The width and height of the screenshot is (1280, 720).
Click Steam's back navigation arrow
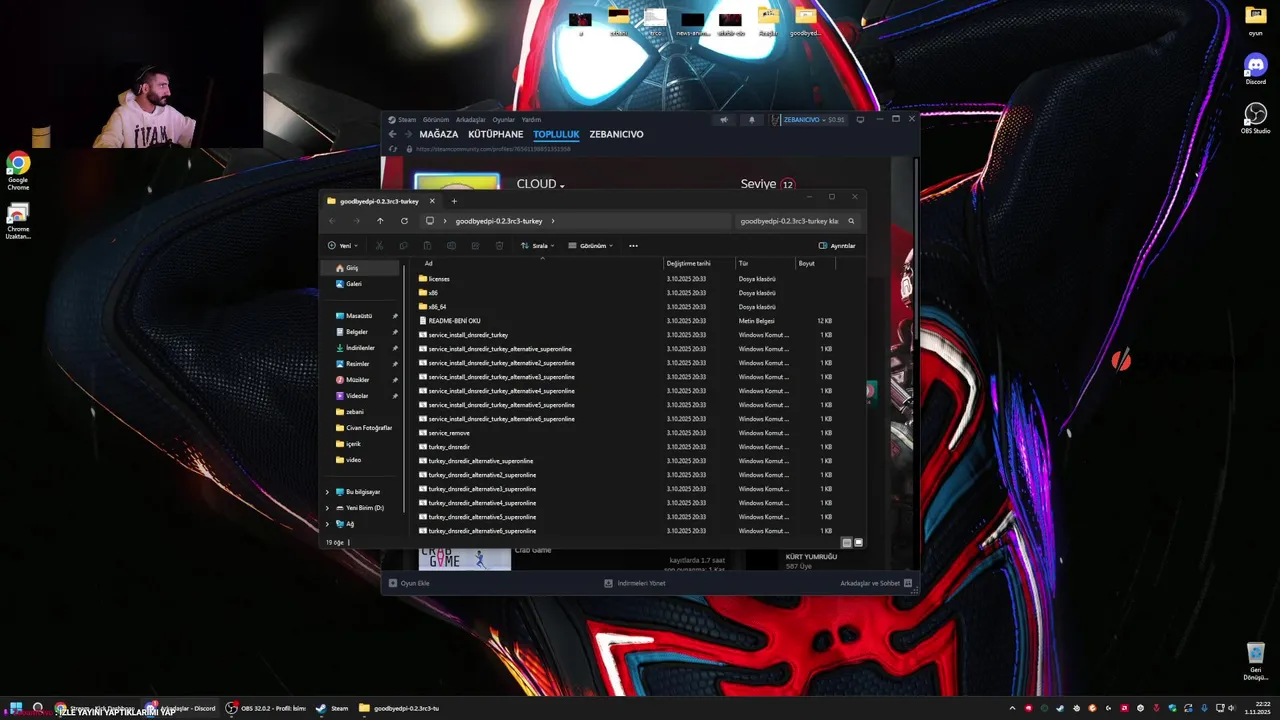coord(393,134)
